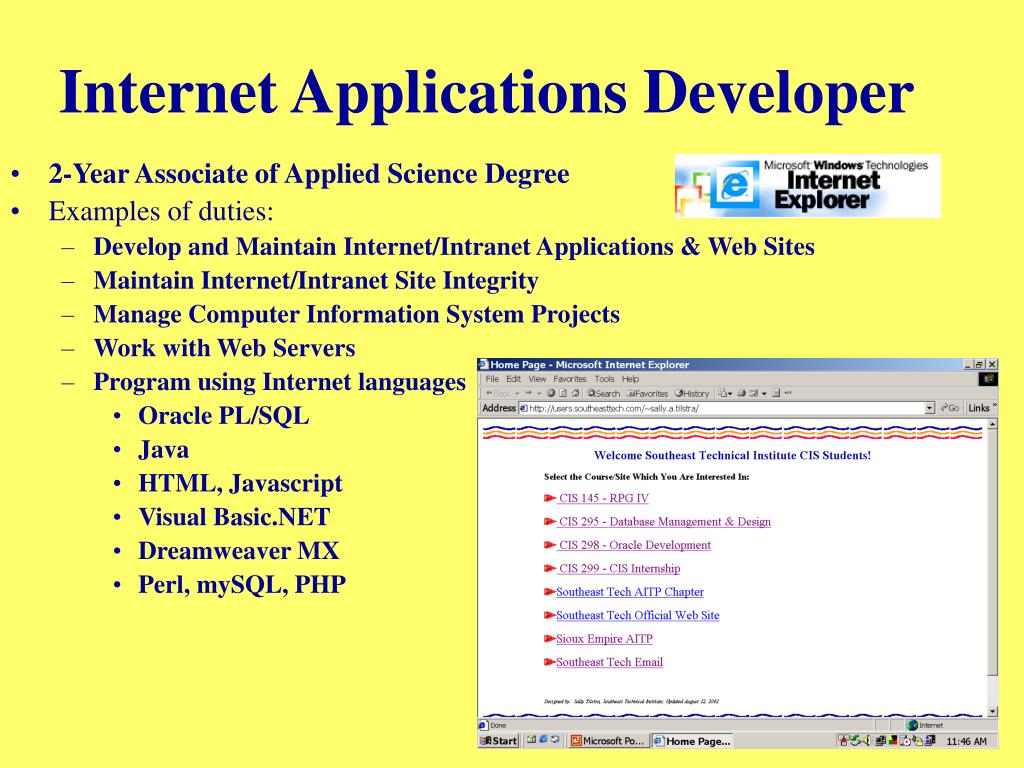
Task: Open the CIS 145 - RPG IV link
Action: pos(603,498)
